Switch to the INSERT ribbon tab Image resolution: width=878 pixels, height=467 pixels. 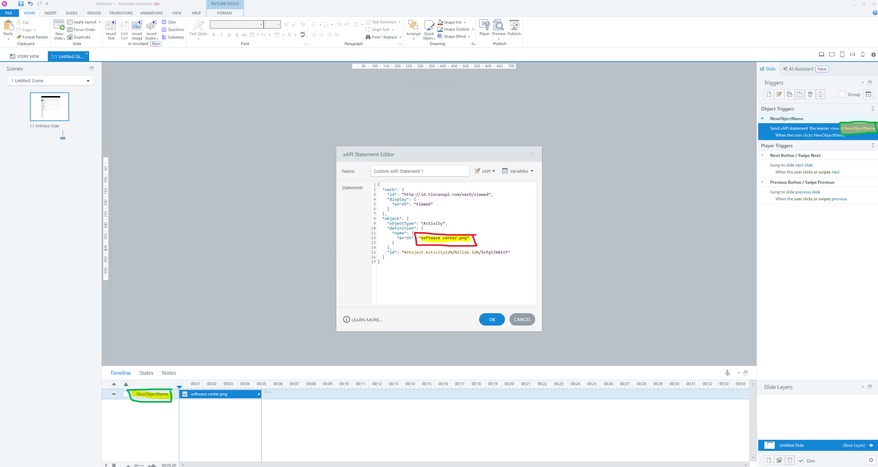[x=50, y=12]
